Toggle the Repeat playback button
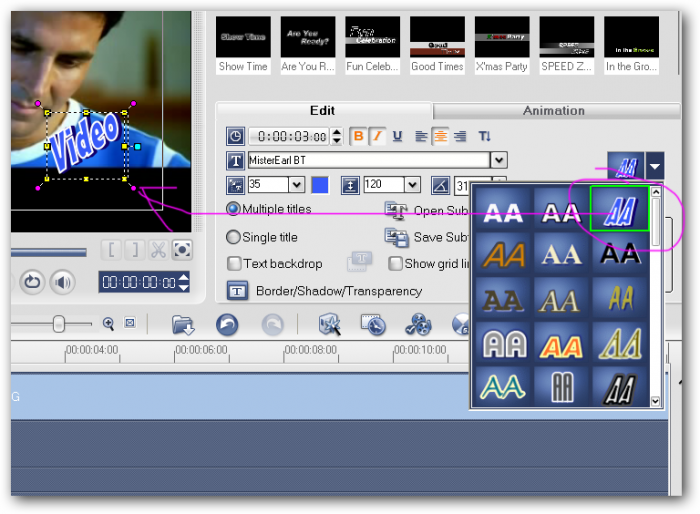700x514 pixels. tap(32, 282)
